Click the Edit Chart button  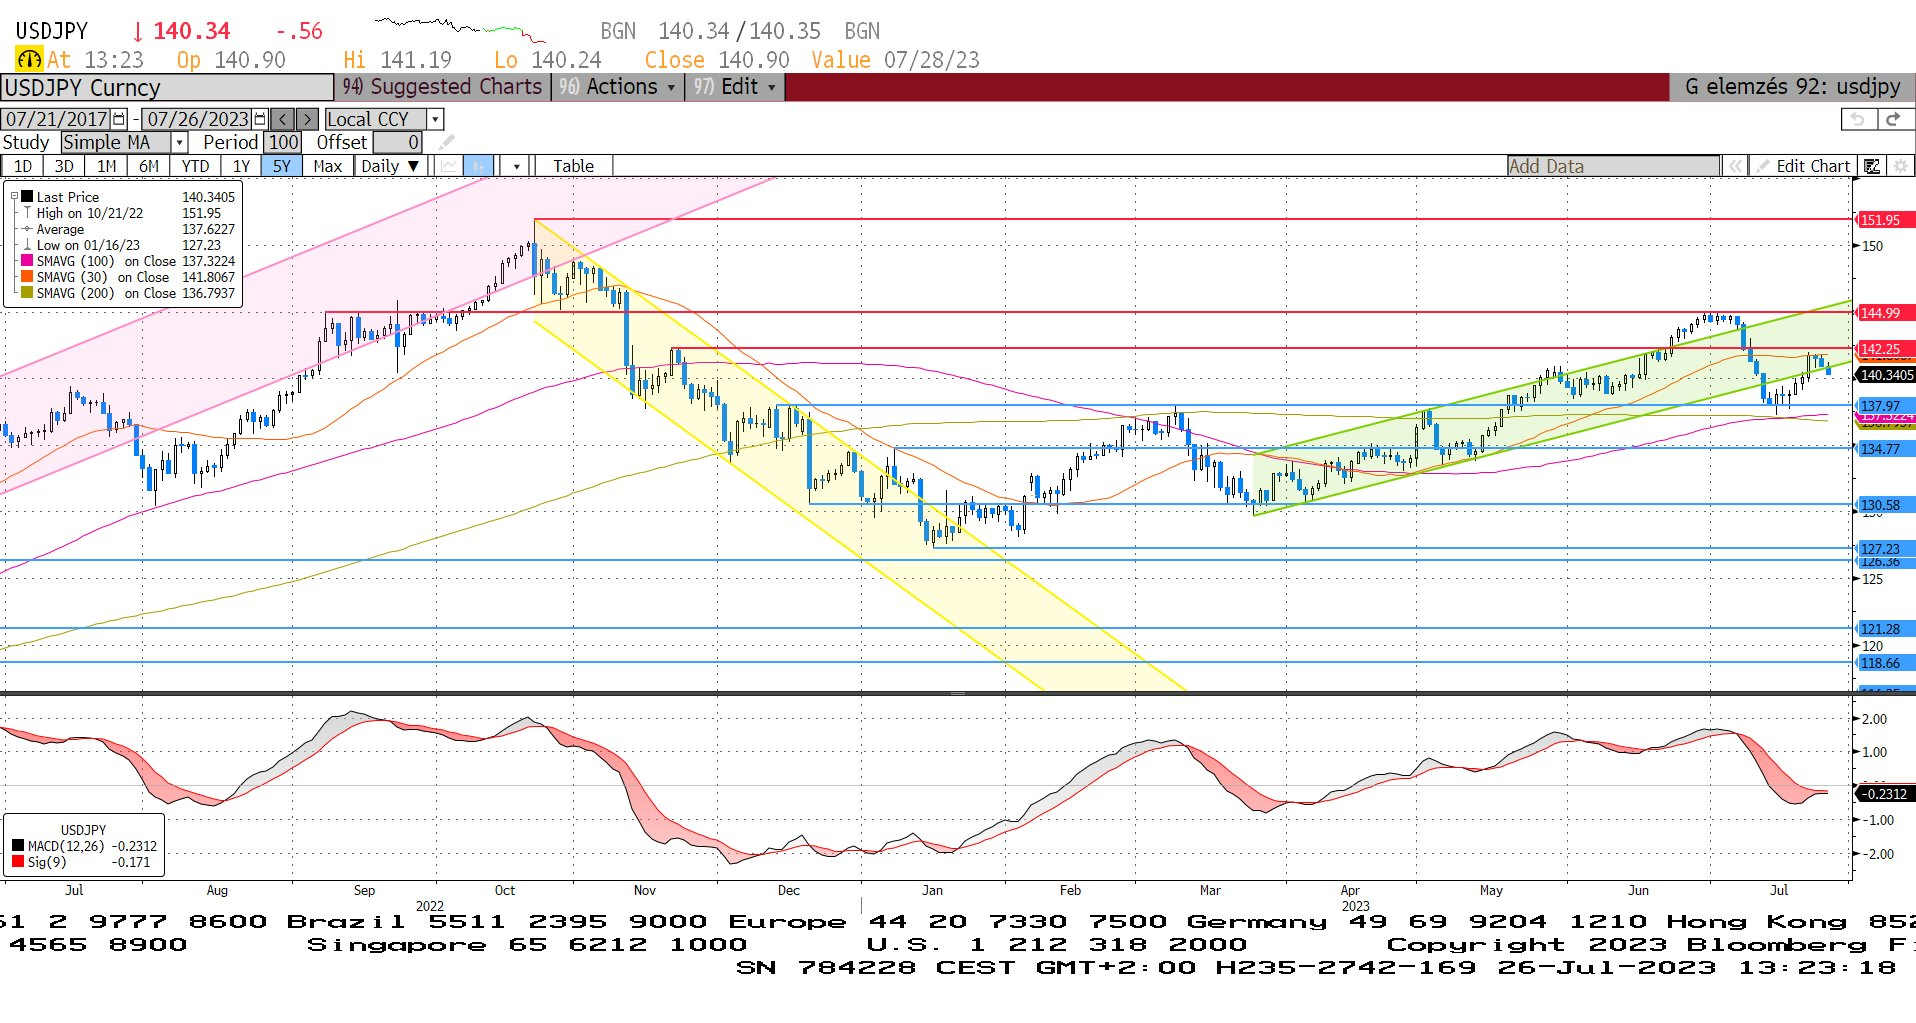(1804, 166)
